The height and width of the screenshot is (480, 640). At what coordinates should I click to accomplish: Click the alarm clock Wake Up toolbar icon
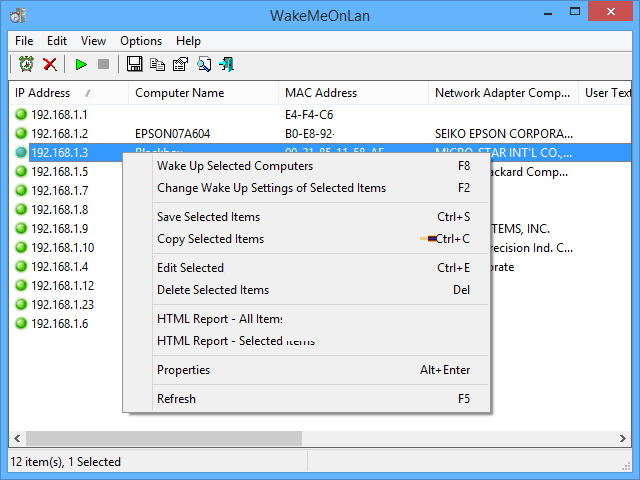pyautogui.click(x=26, y=65)
